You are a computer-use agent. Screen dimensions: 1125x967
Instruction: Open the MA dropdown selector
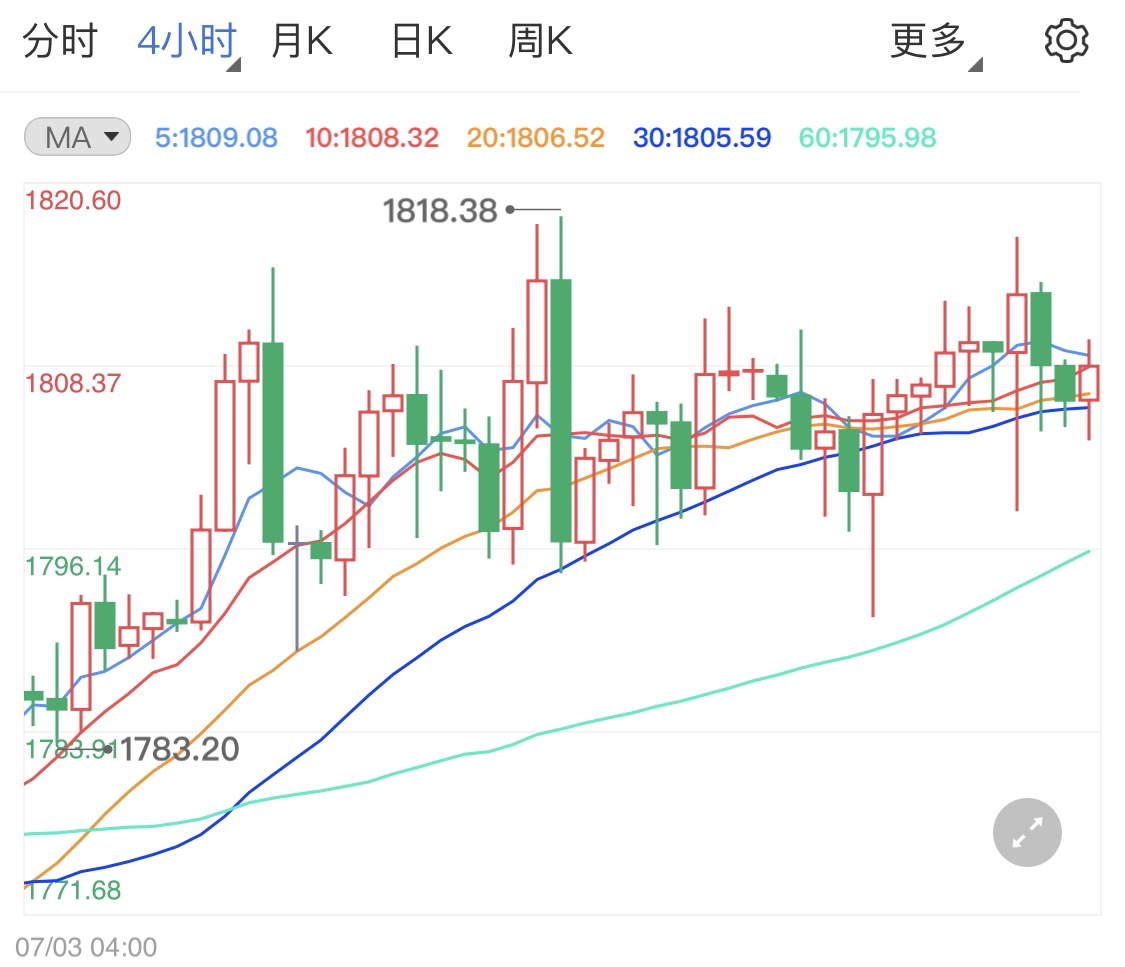[113, 137]
